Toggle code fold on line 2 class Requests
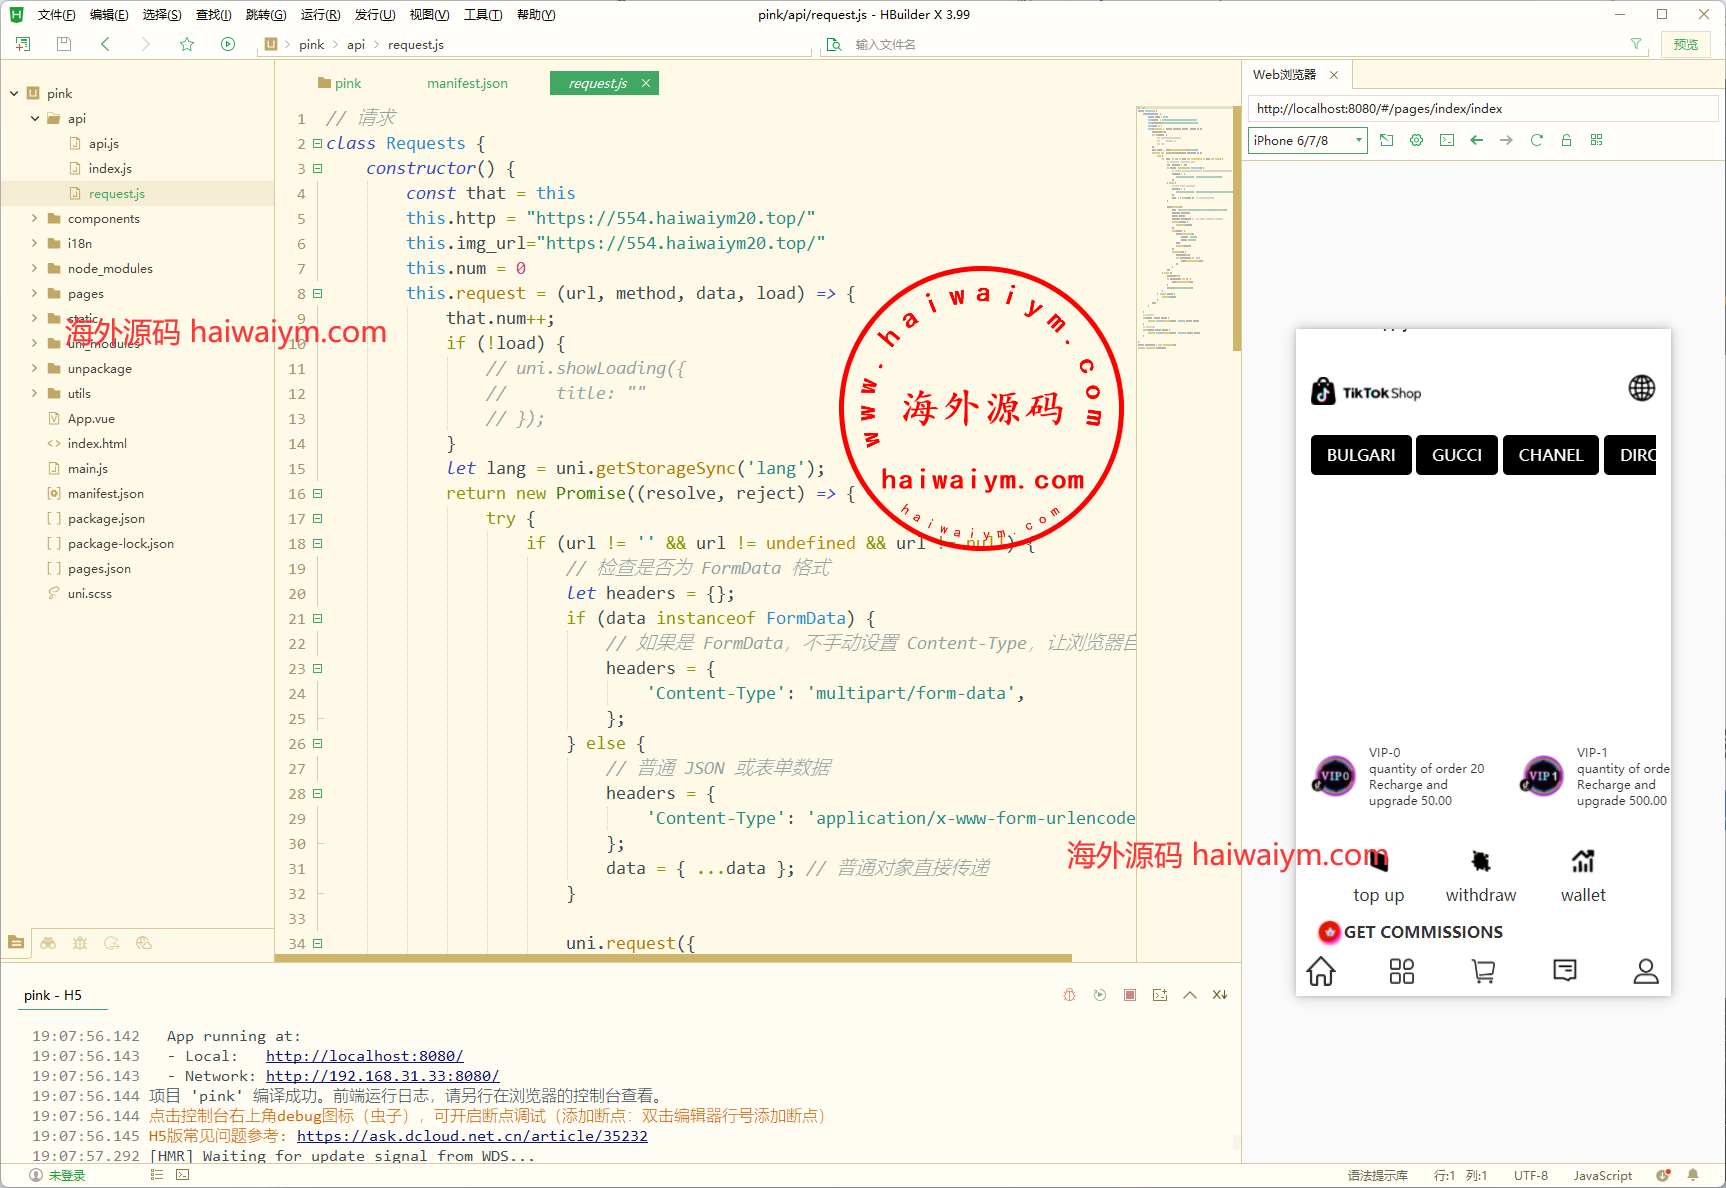Screen dimensions: 1726x1188 tap(317, 144)
